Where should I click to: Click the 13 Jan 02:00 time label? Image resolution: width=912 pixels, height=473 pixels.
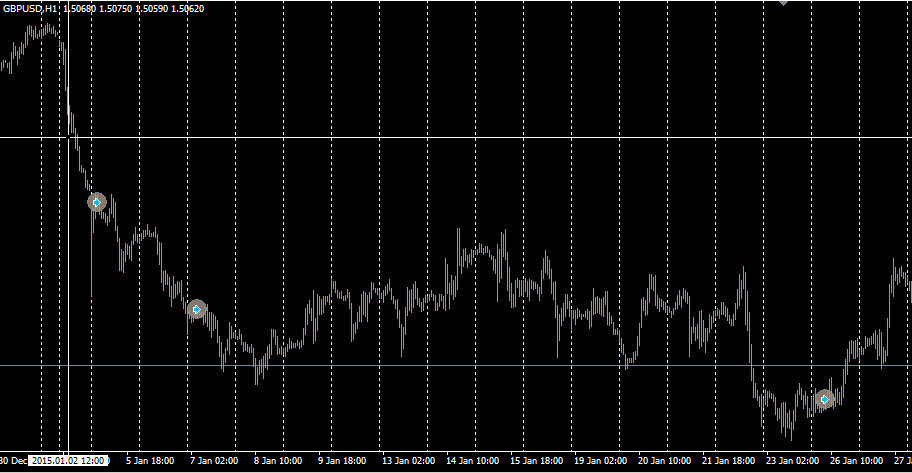[408, 461]
